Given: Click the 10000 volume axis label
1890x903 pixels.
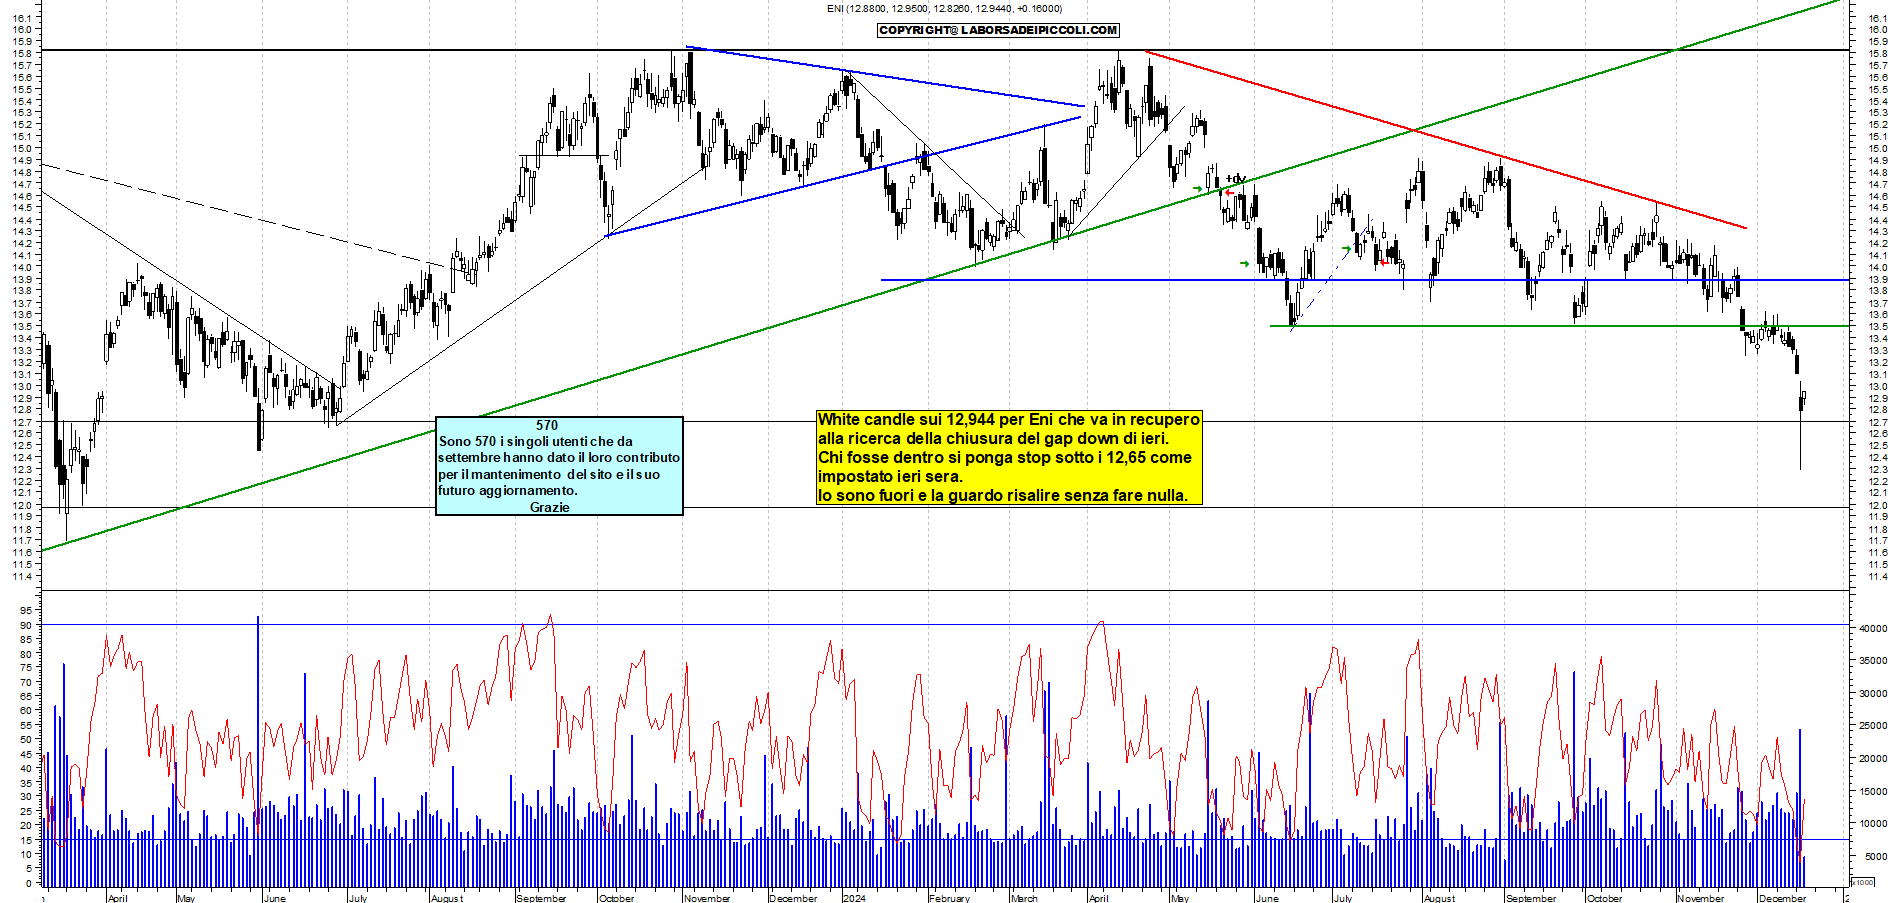Looking at the screenshot, I should 1873,824.
